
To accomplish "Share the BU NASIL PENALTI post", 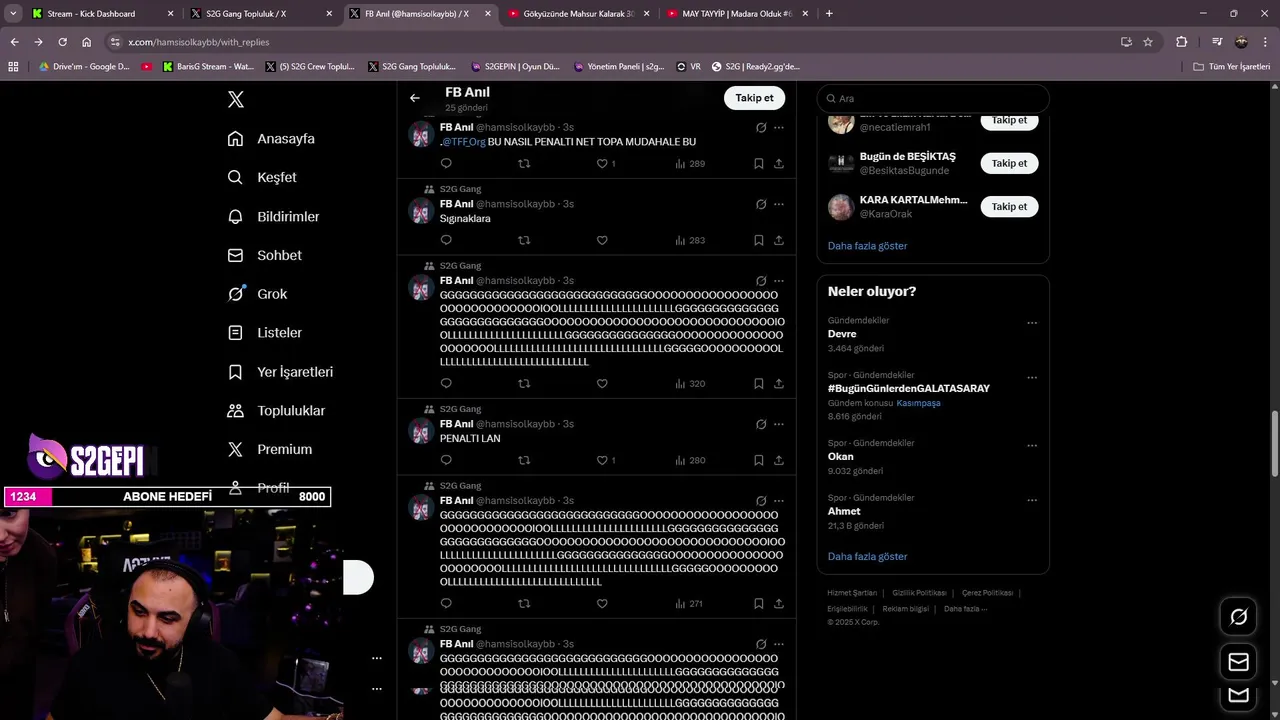I will click(779, 163).
